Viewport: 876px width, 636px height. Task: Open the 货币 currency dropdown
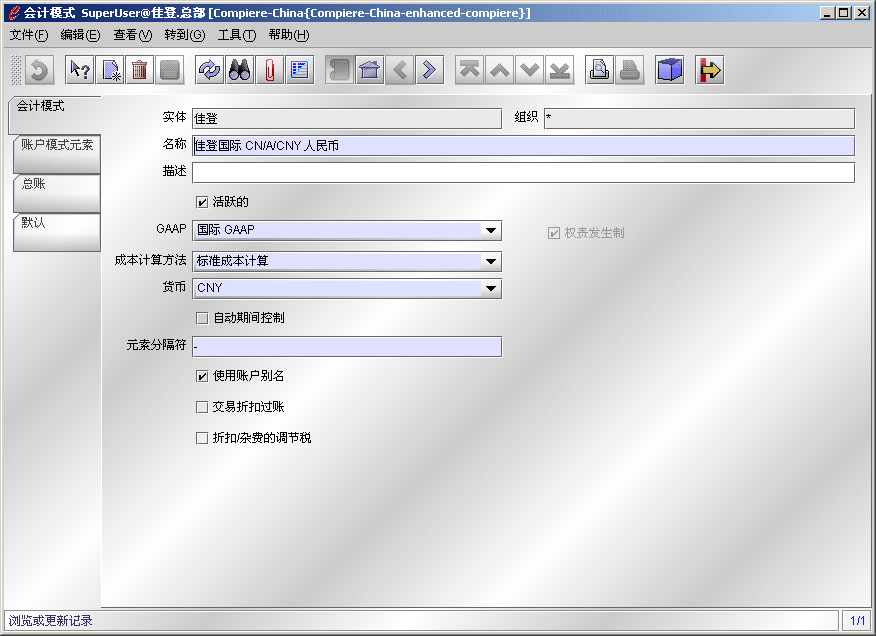click(491, 289)
